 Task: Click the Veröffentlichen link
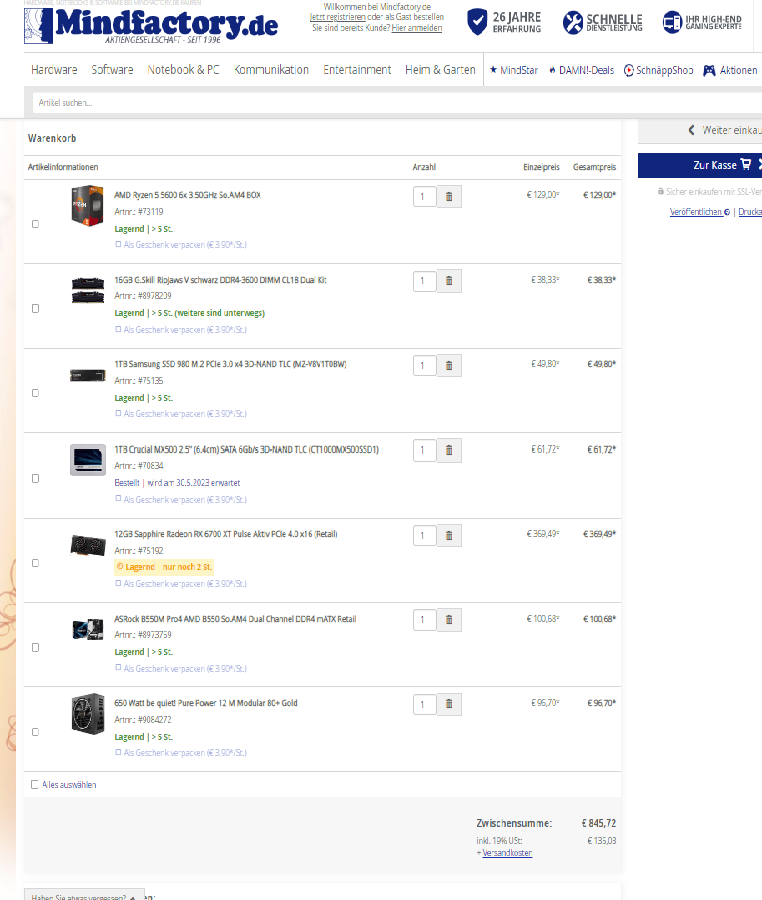pyautogui.click(x=699, y=212)
